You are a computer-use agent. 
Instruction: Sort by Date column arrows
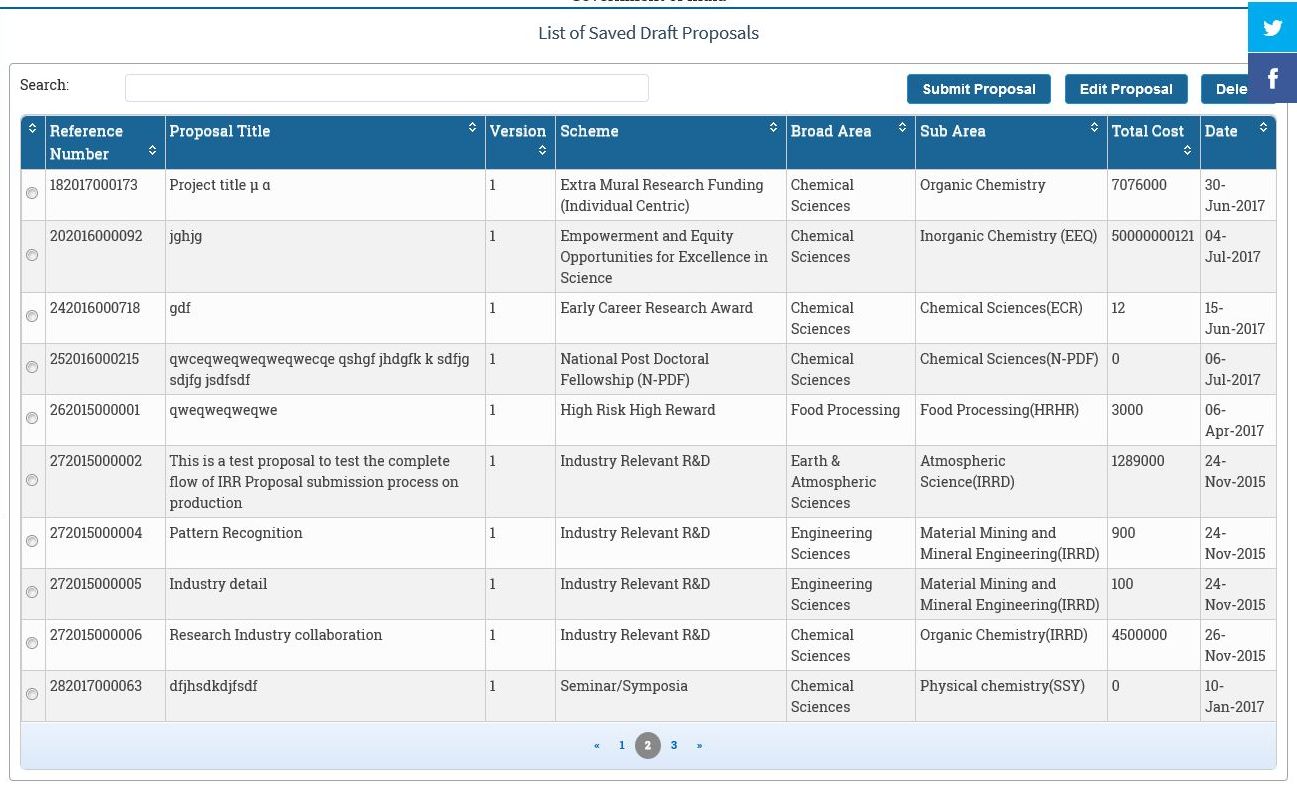tap(1263, 128)
